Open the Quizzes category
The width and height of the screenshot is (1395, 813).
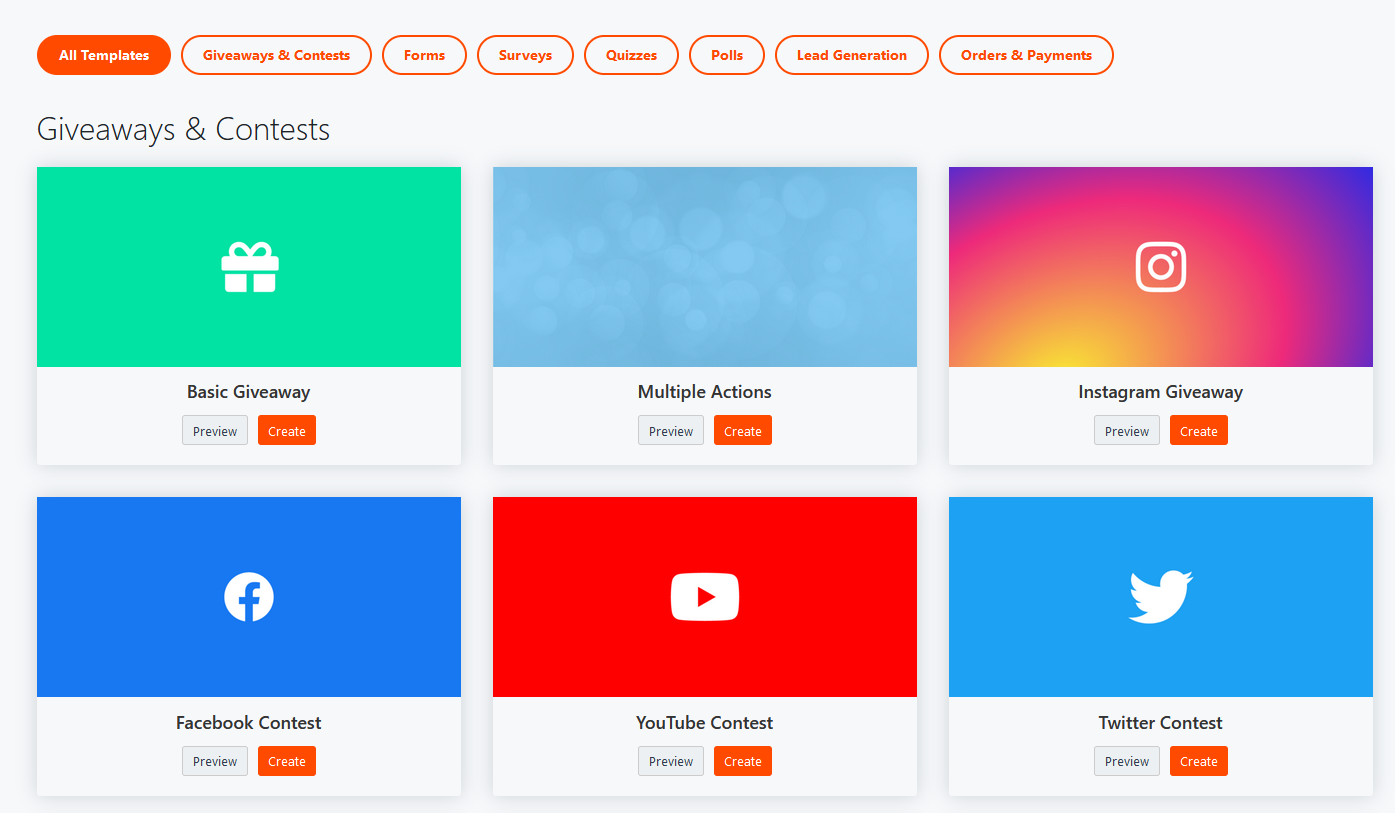point(631,55)
